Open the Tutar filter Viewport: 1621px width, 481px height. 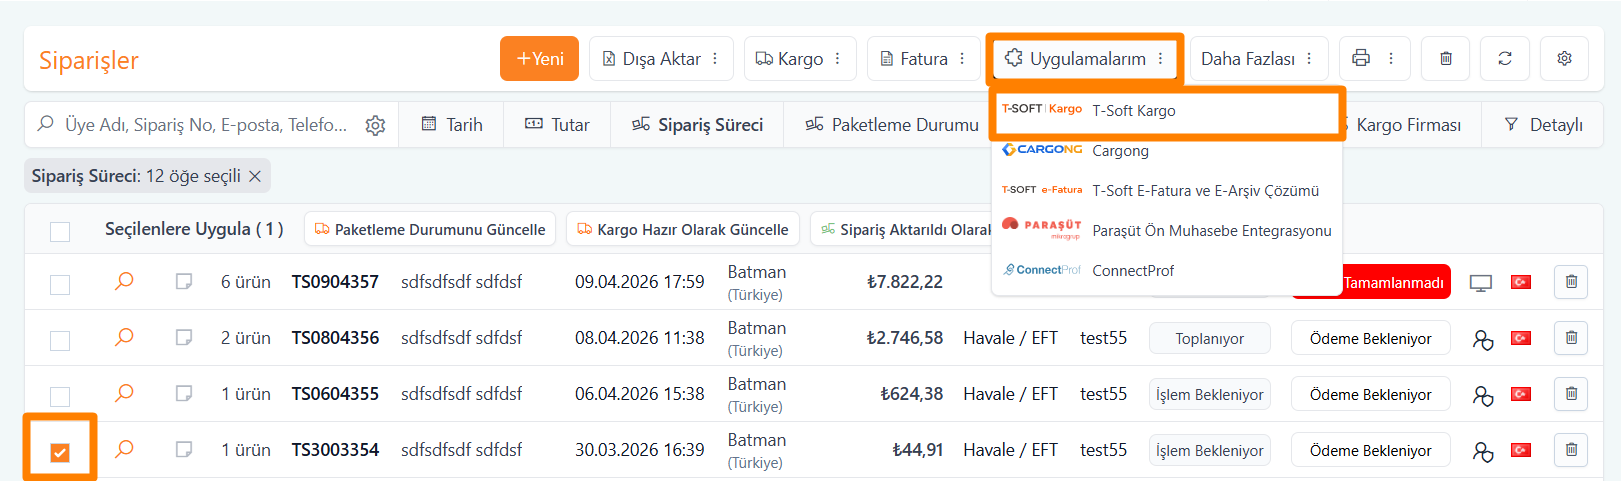point(557,125)
